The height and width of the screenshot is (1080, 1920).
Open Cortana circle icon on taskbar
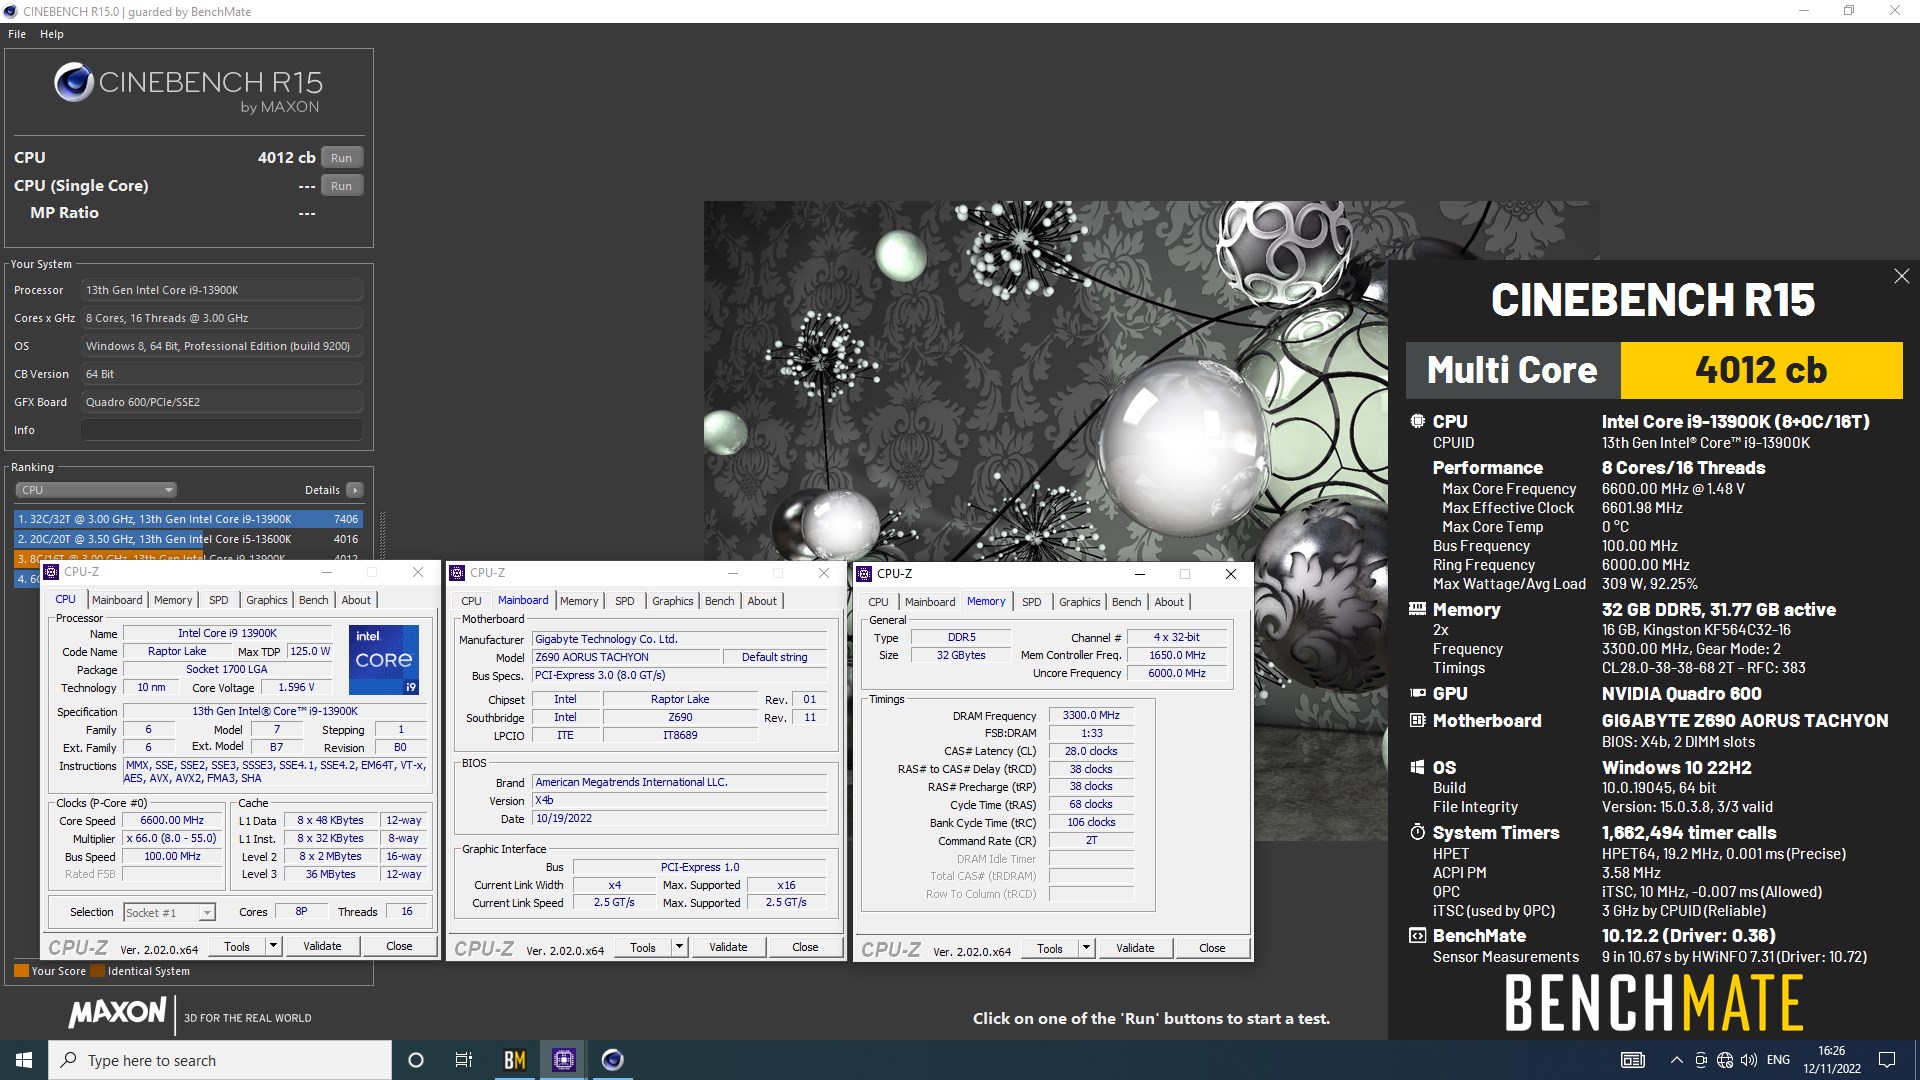pyautogui.click(x=416, y=1060)
